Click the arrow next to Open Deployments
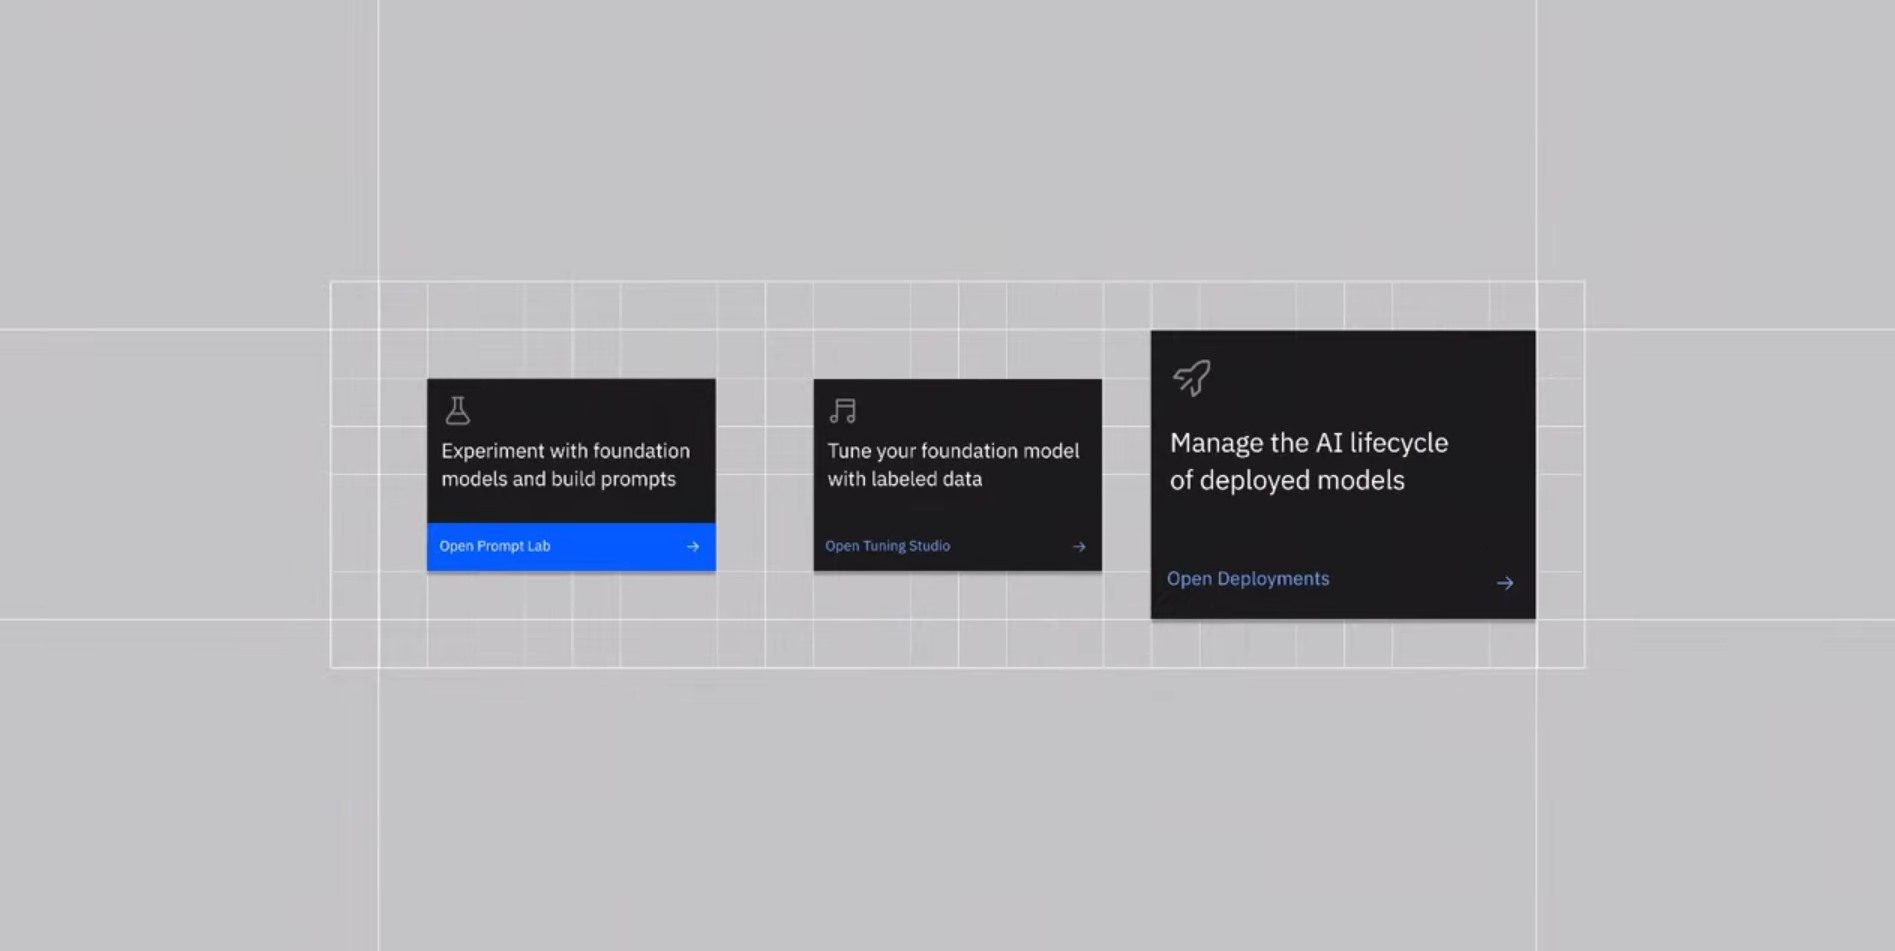Viewport: 1895px width, 951px height. click(1505, 582)
